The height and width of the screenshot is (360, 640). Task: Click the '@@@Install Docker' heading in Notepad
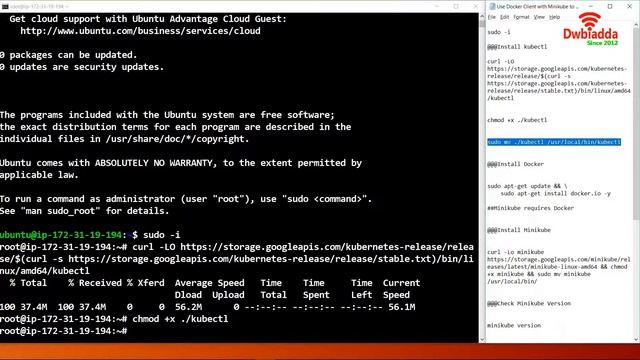[x=515, y=164]
